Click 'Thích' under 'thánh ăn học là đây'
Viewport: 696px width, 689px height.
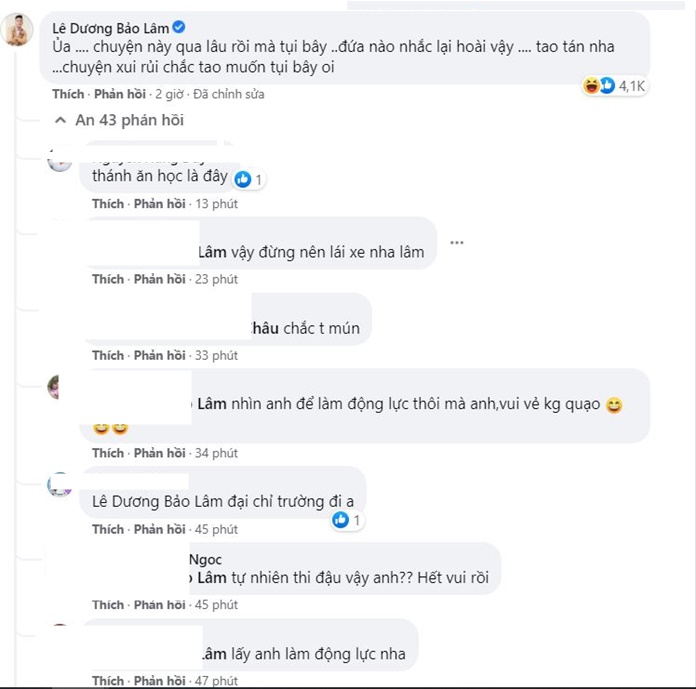(x=107, y=204)
